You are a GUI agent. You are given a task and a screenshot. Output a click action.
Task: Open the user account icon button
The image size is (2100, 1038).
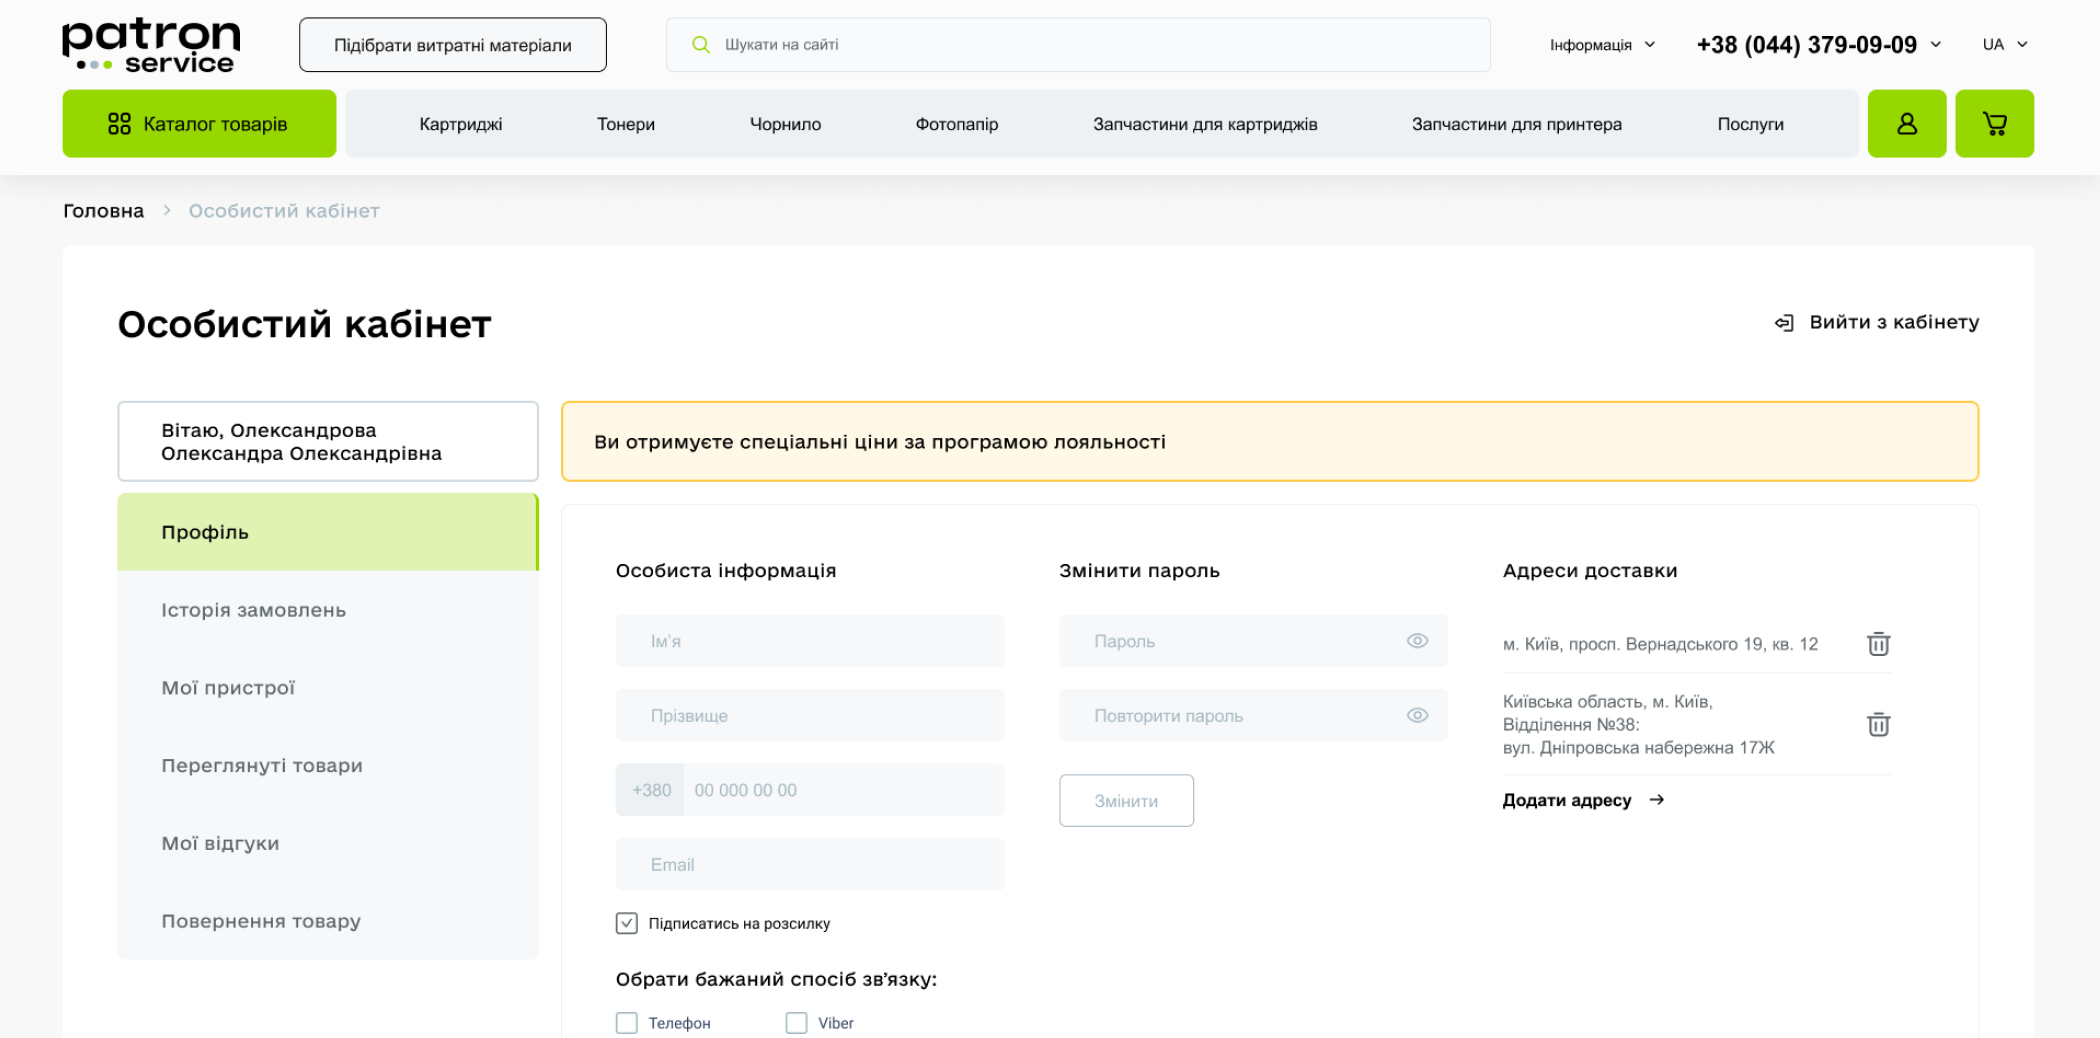point(1906,124)
